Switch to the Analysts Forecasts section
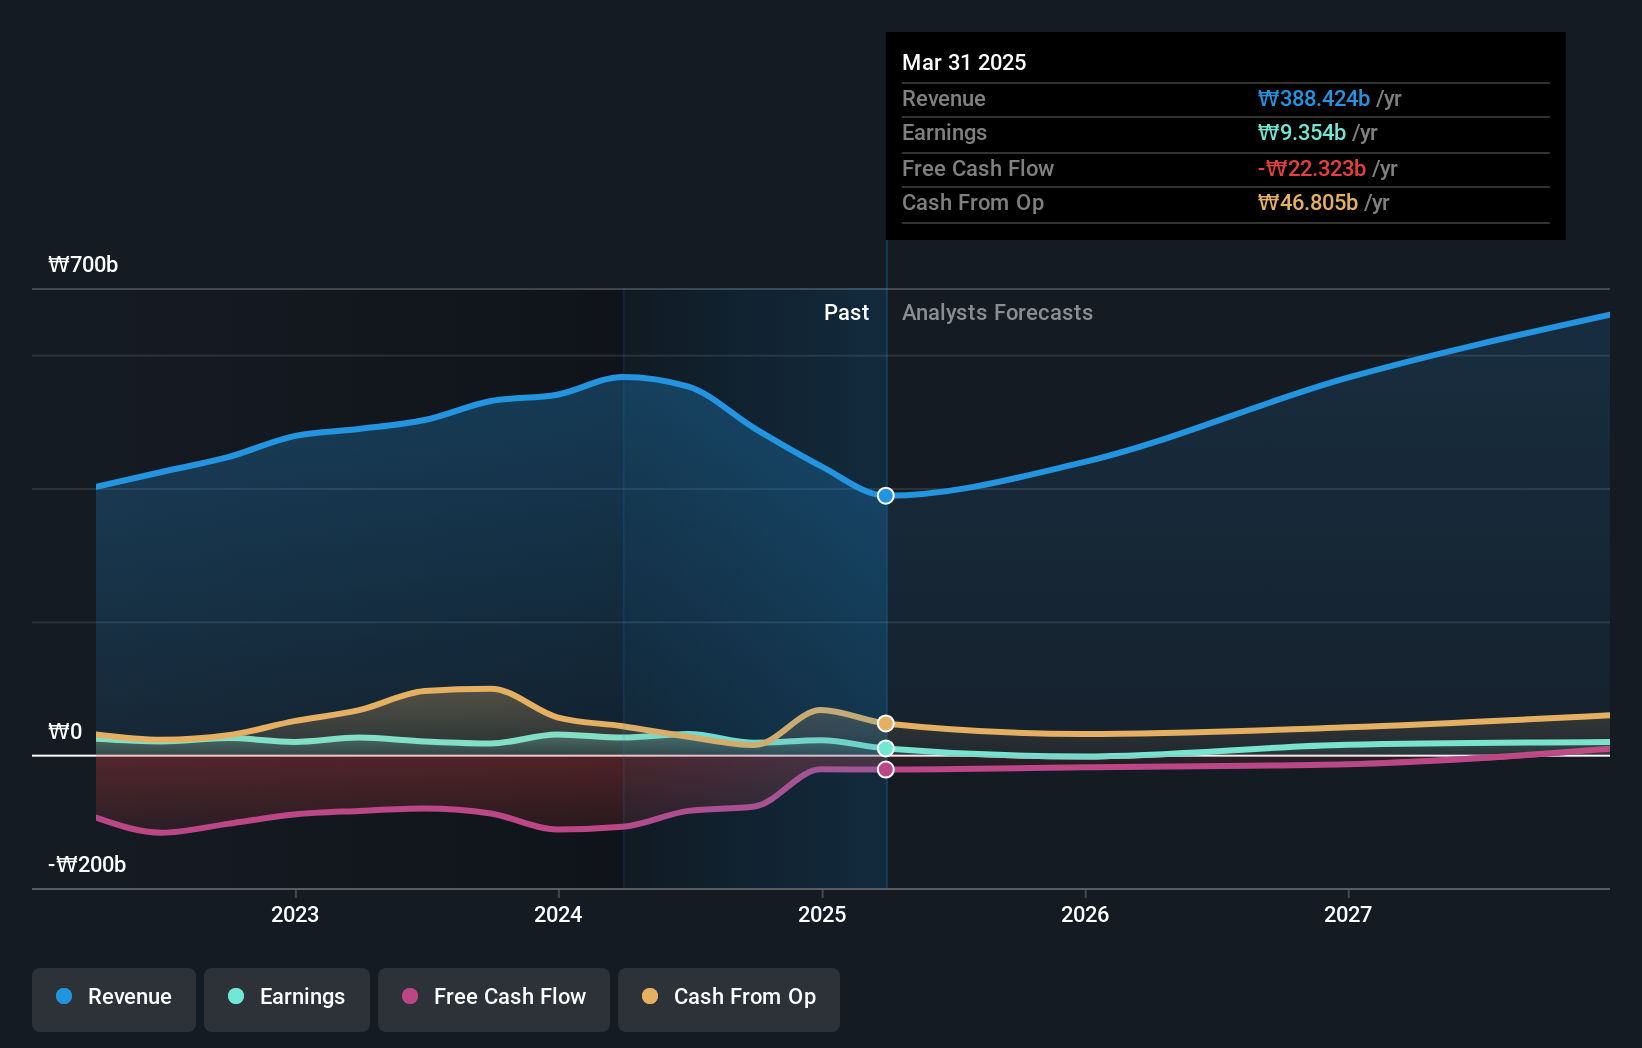Screen dimensions: 1642x1048 point(996,312)
